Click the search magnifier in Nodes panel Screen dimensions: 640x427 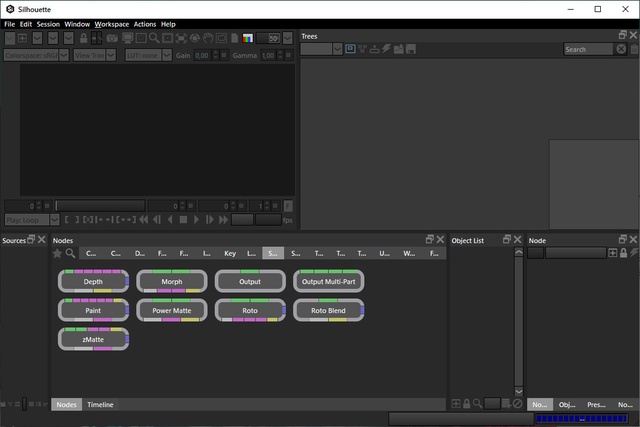click(x=69, y=254)
